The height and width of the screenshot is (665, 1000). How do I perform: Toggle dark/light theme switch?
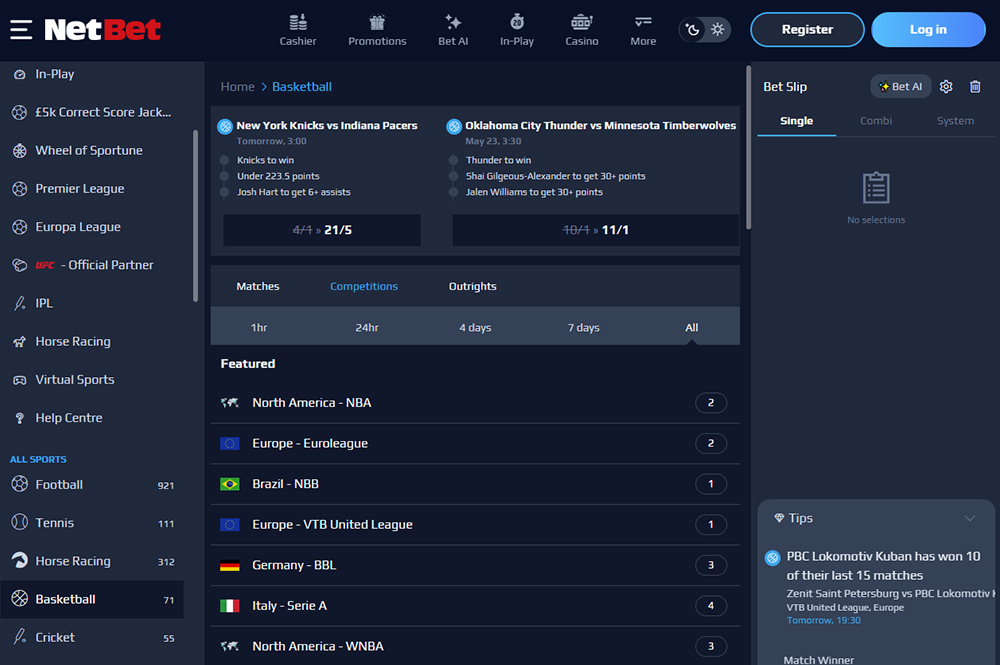point(705,29)
